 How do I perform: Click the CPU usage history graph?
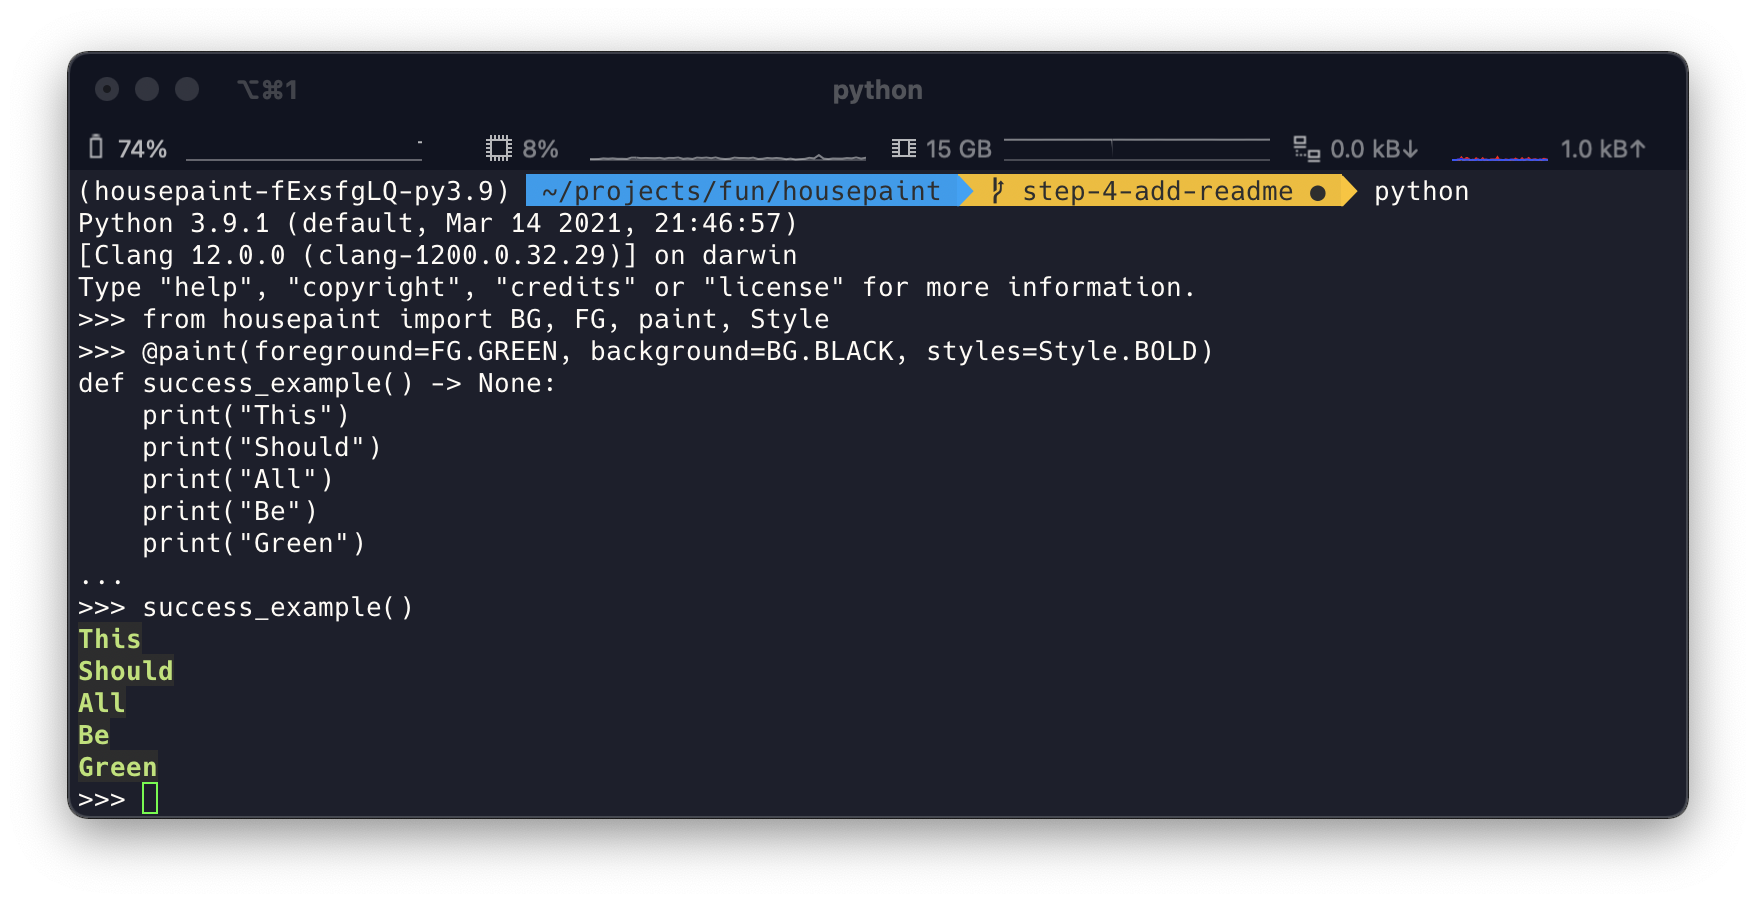click(727, 152)
